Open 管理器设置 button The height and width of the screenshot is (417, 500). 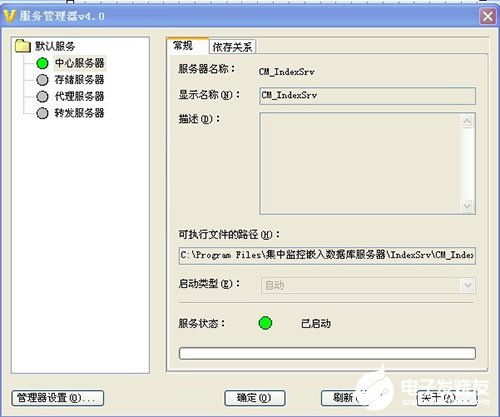coord(58,398)
